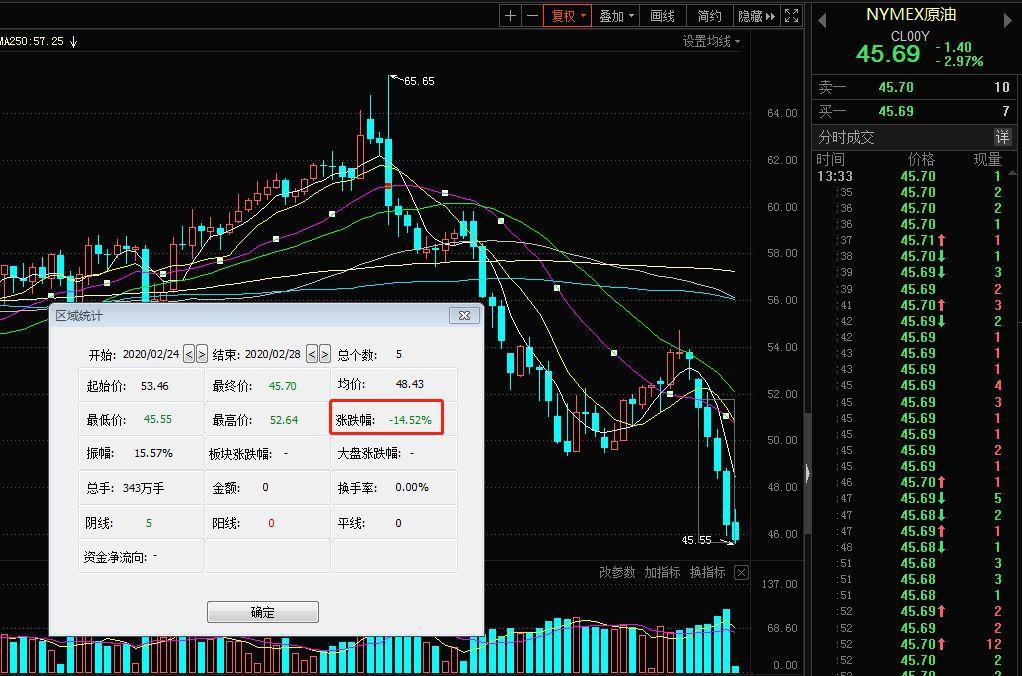Go to previous instrument with left arrow beside NYMEX原油
Screen dimensions: 1022x676
822,21
